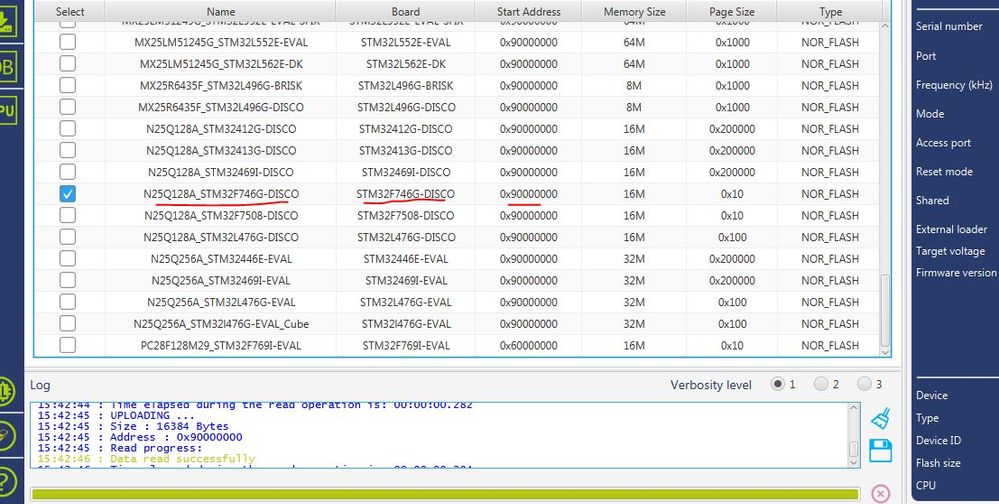
Task: Enable the MX25R6435F_STM32L496G-DISCO checkbox
Action: pos(67,107)
